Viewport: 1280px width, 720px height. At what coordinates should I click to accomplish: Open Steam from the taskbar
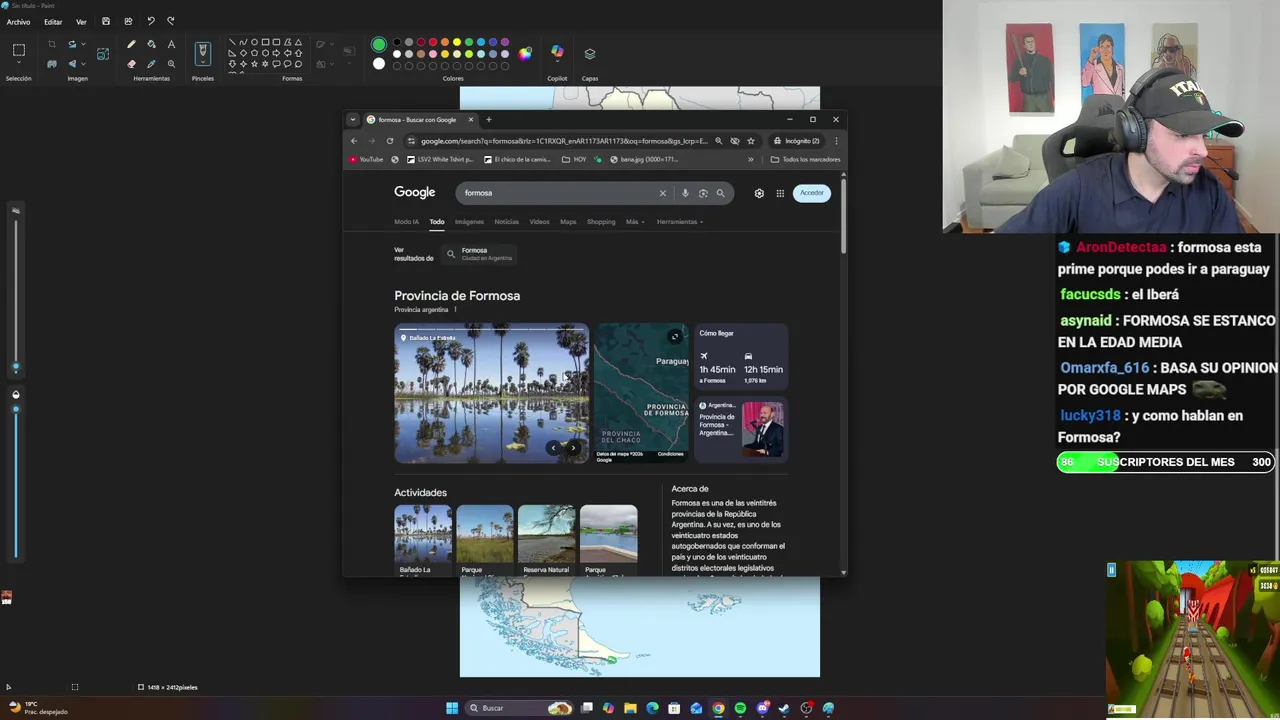point(784,708)
